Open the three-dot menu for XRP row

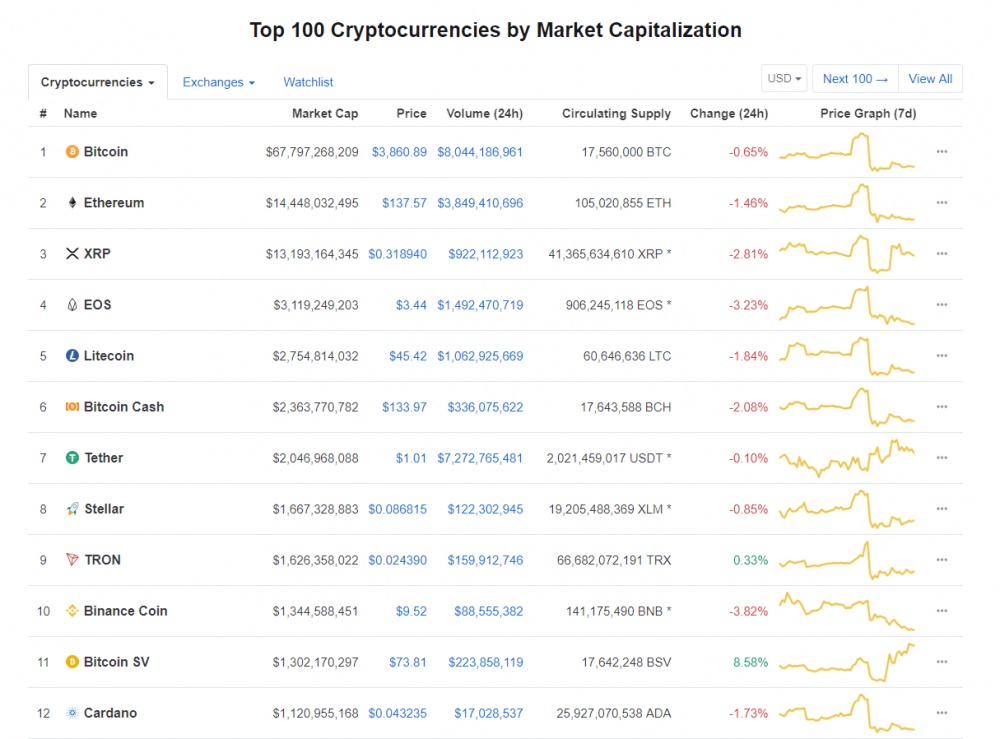click(x=942, y=254)
